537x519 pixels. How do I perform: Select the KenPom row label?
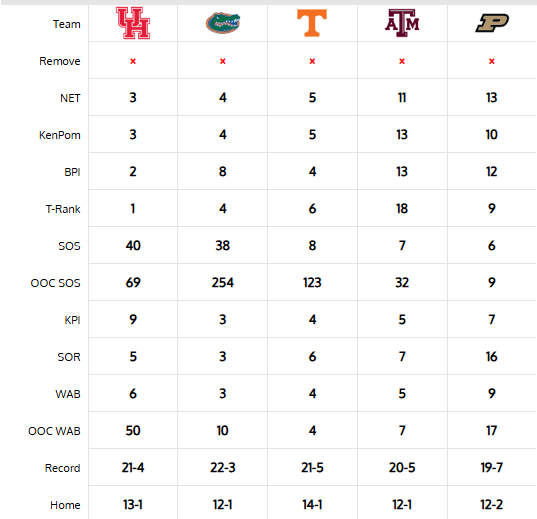(x=60, y=135)
